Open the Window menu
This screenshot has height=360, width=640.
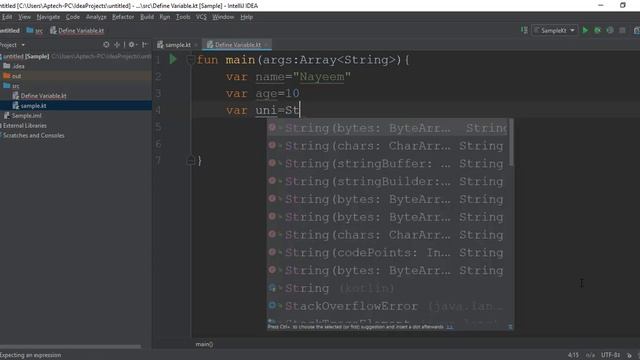coord(223,17)
